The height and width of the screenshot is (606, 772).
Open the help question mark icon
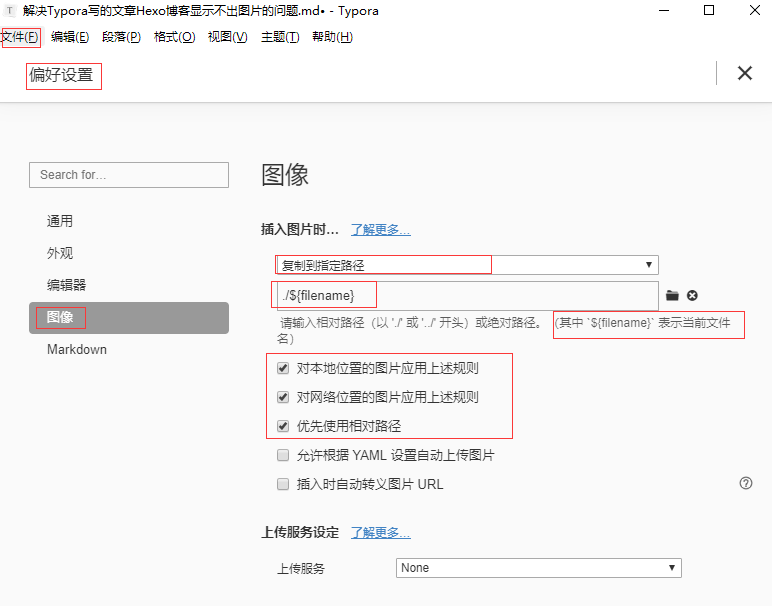(746, 483)
